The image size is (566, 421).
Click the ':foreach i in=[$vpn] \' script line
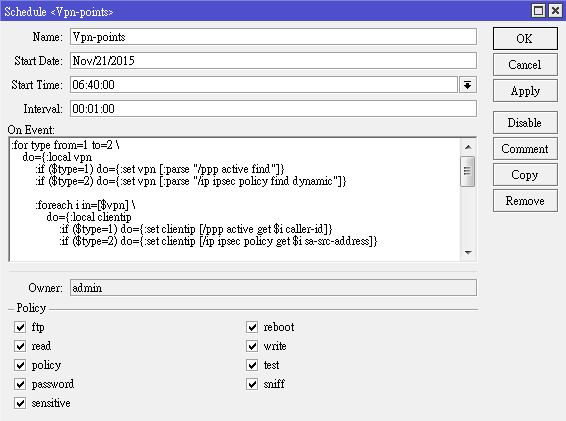85,205
